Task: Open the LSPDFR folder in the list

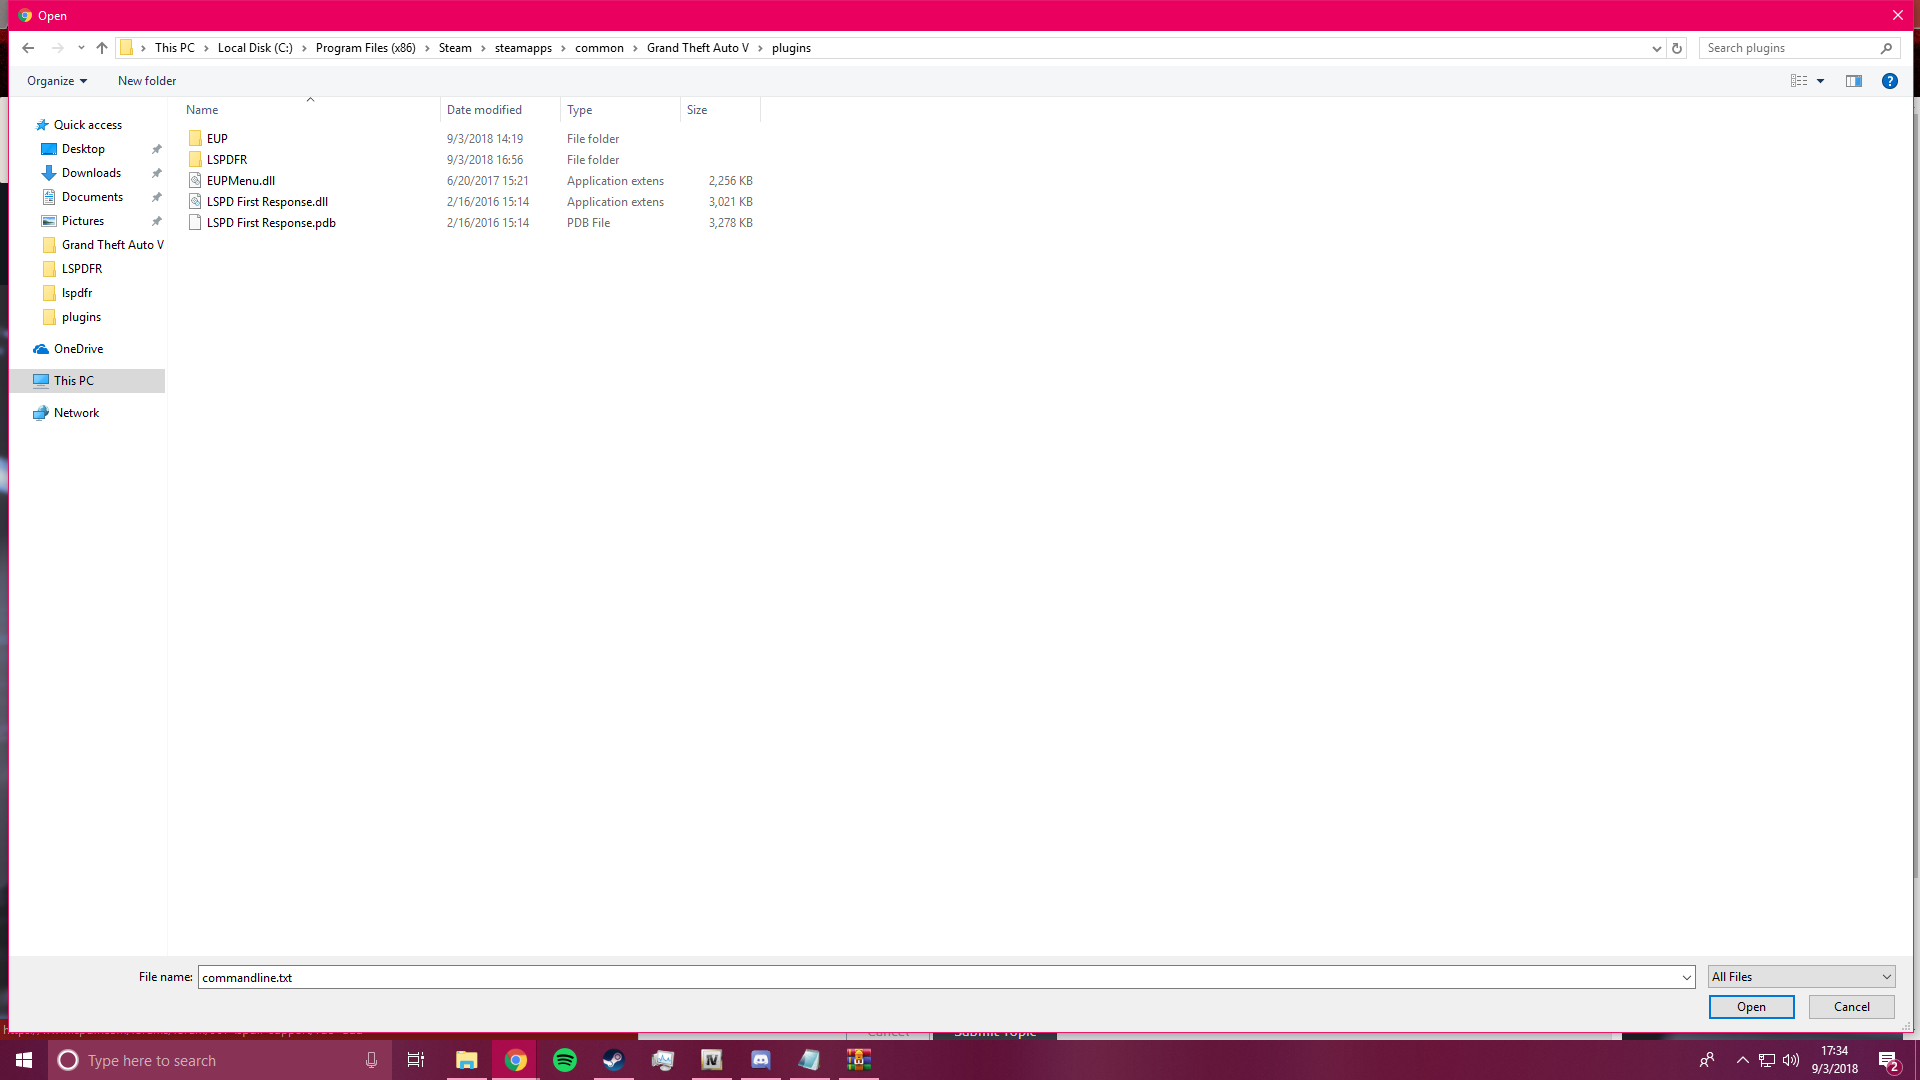Action: (x=227, y=160)
